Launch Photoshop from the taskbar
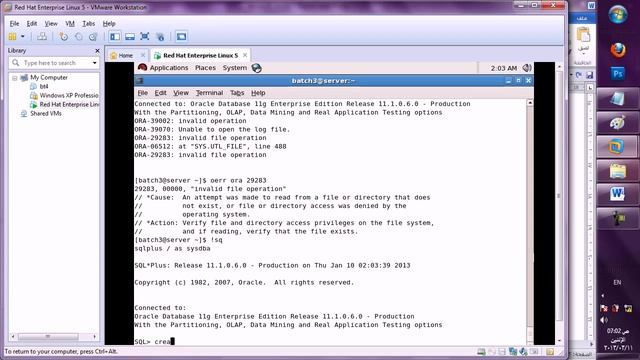The height and width of the screenshot is (360, 640). click(x=618, y=74)
